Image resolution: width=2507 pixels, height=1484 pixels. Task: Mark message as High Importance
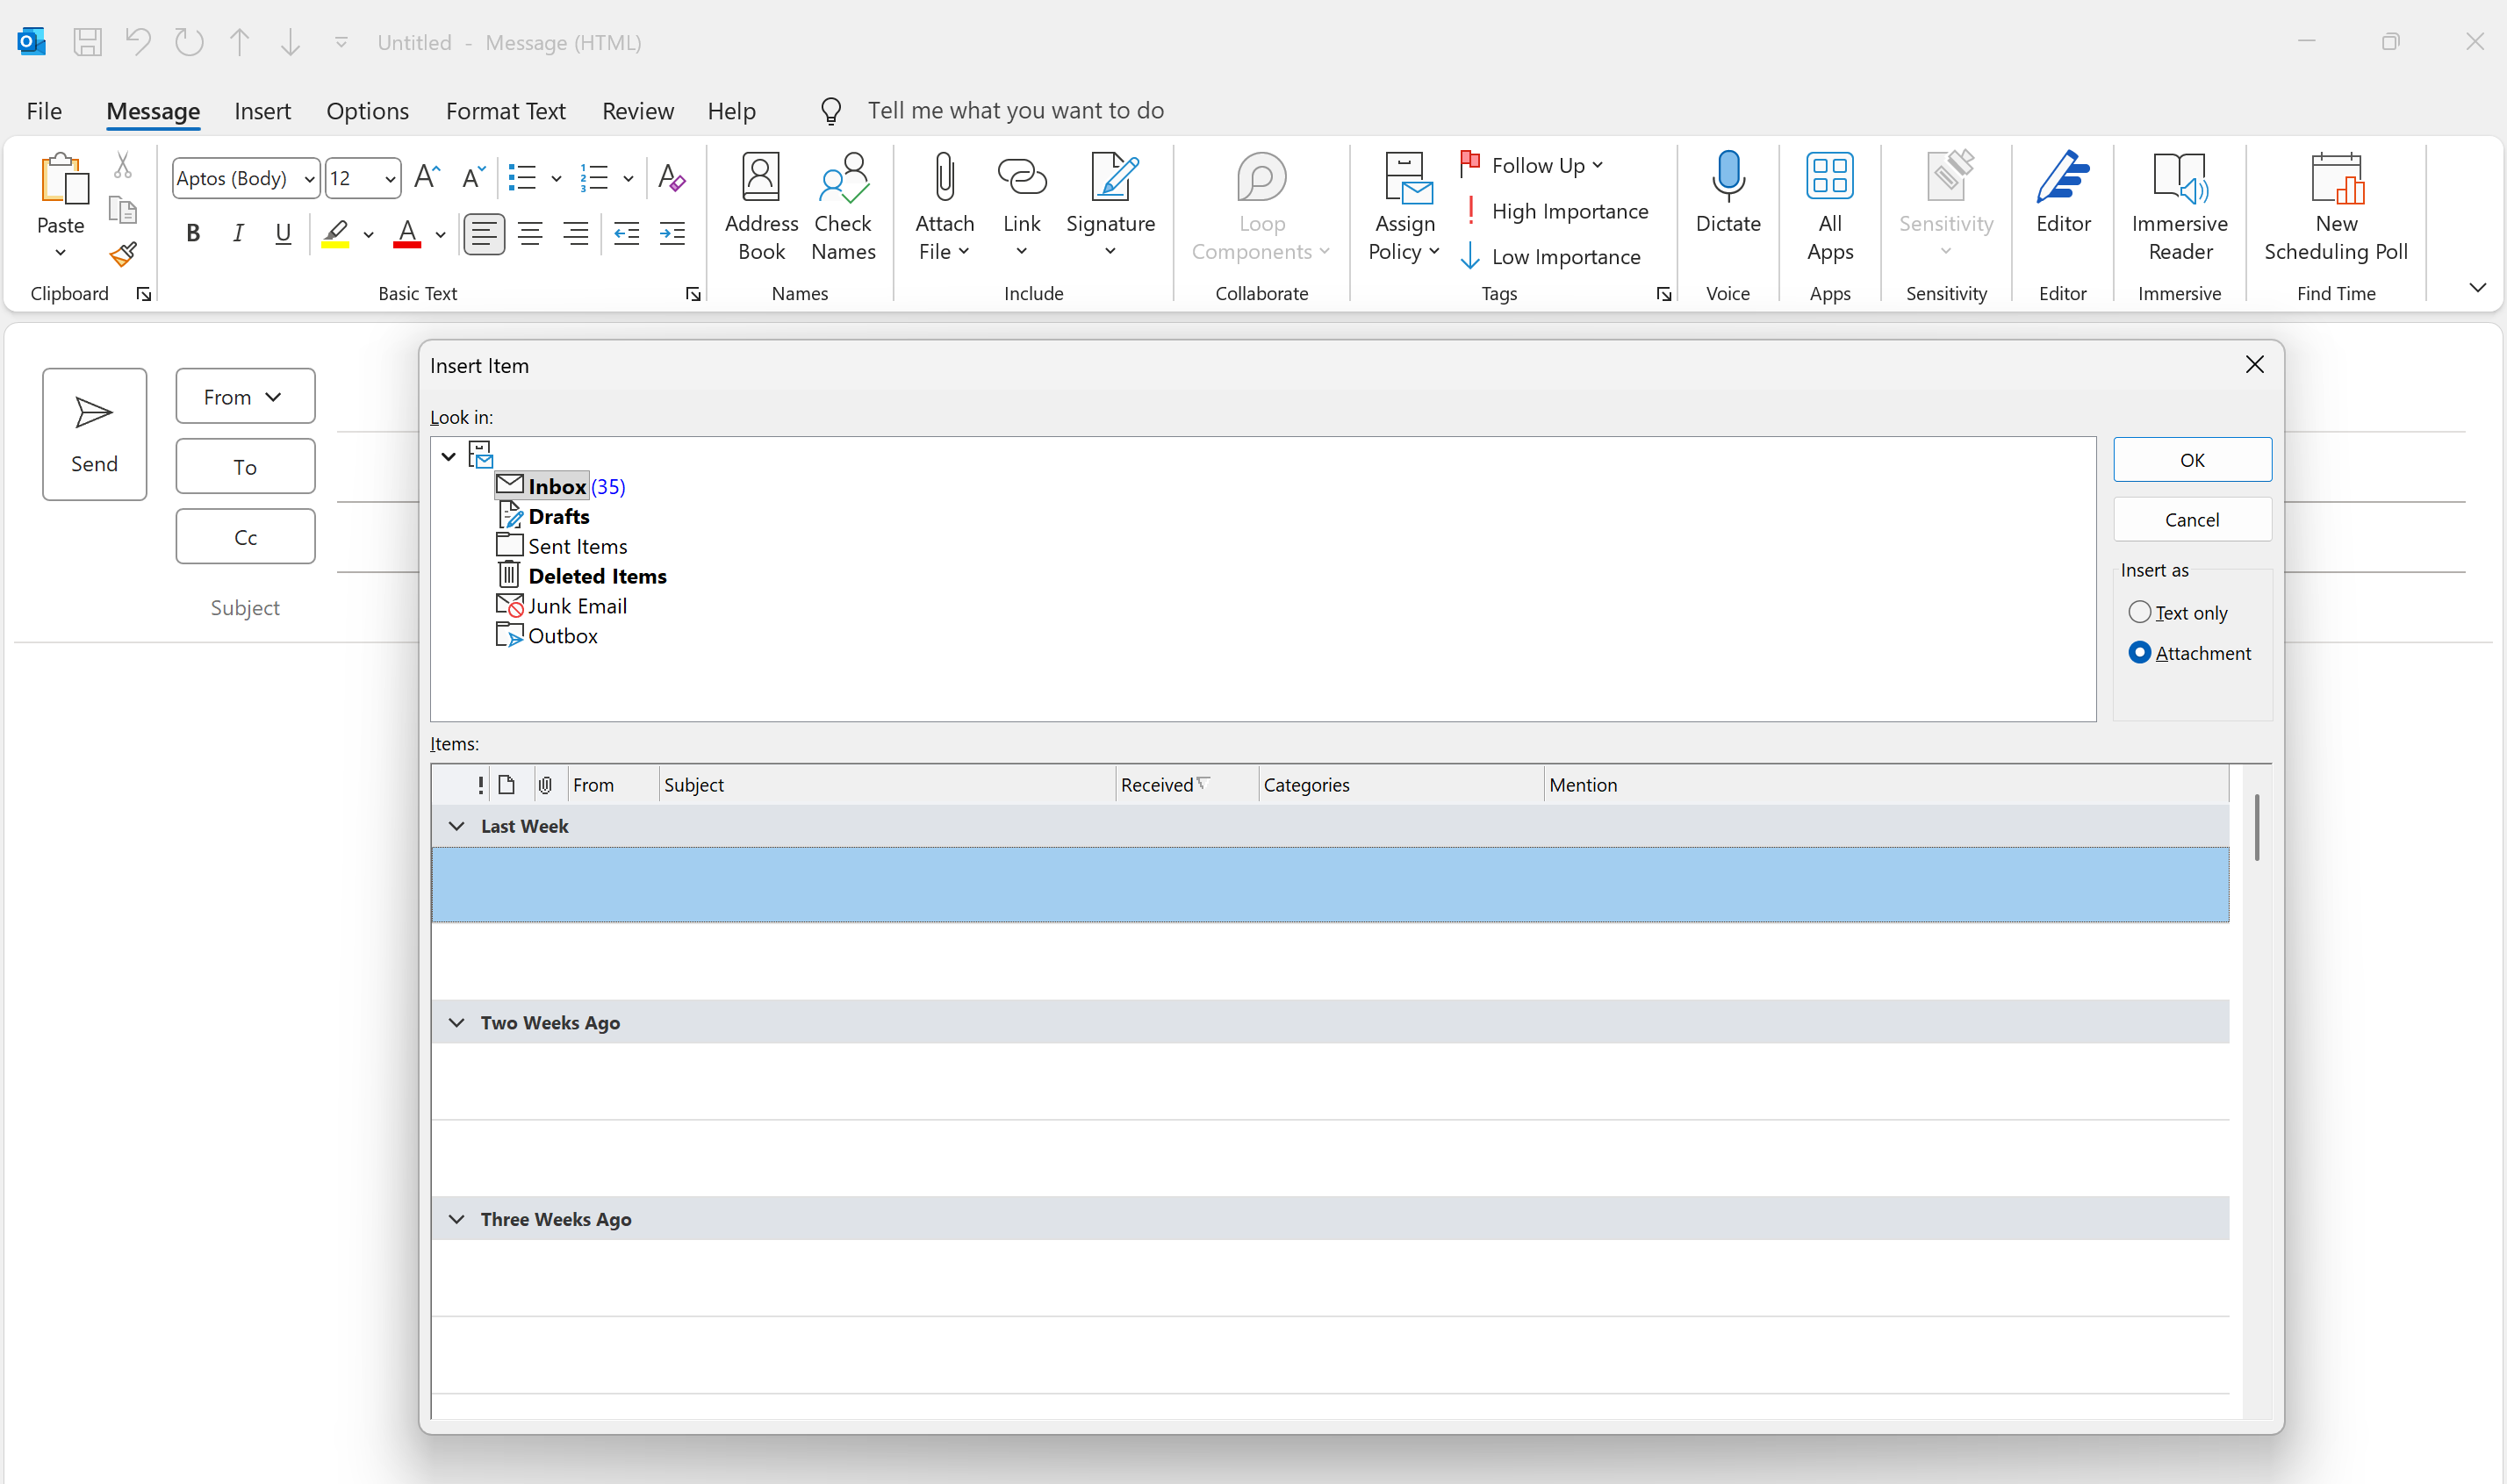click(1555, 211)
